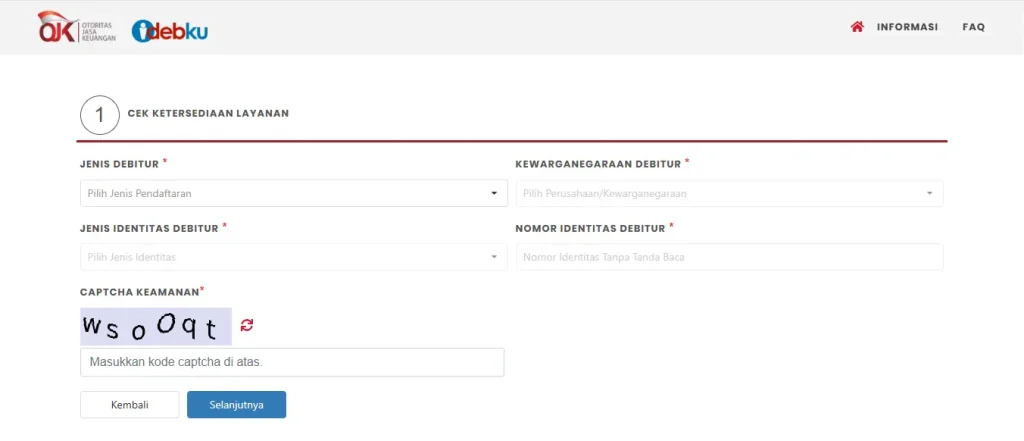Click the captcha image

pyautogui.click(x=156, y=326)
